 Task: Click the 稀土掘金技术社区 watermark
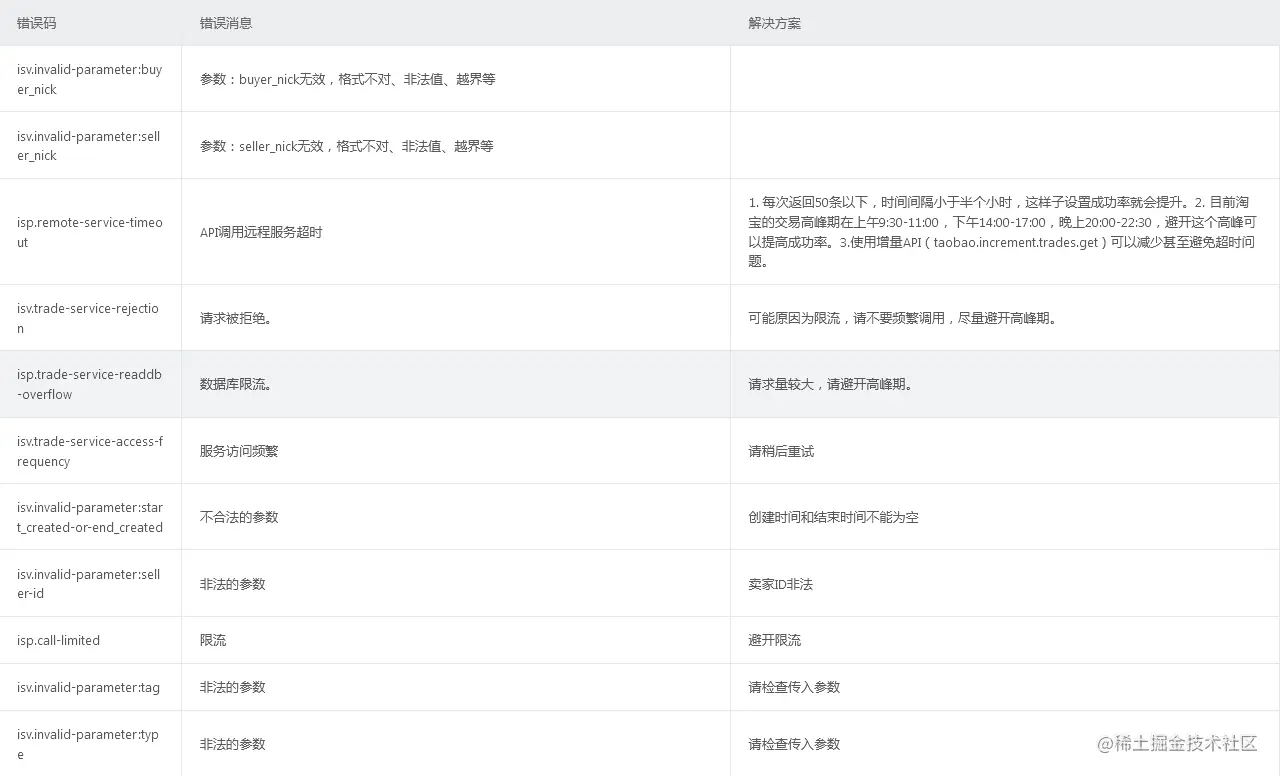1176,744
